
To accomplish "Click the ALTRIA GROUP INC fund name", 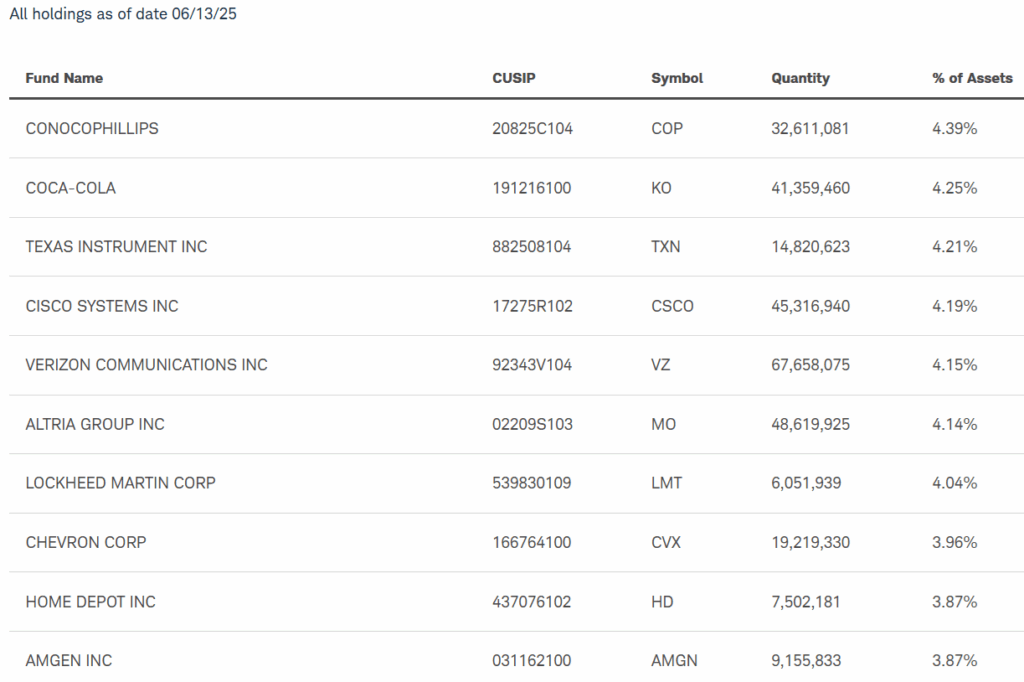I will point(95,425).
